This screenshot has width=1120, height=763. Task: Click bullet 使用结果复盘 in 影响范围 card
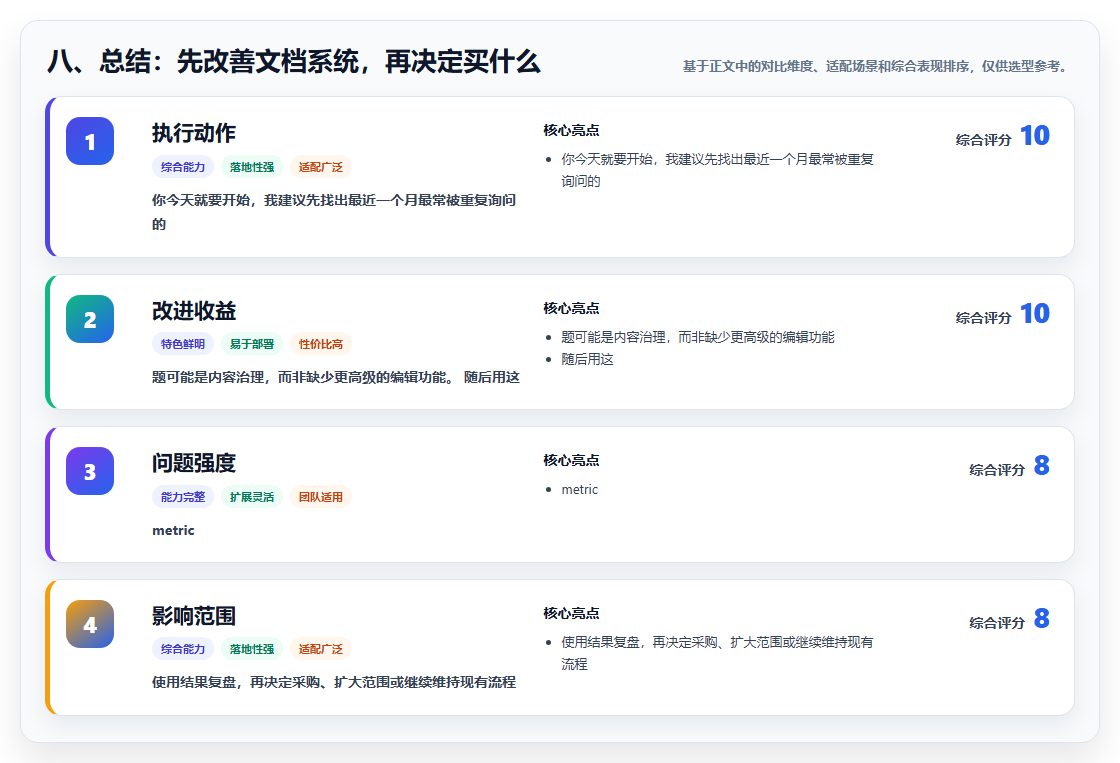(x=717, y=653)
